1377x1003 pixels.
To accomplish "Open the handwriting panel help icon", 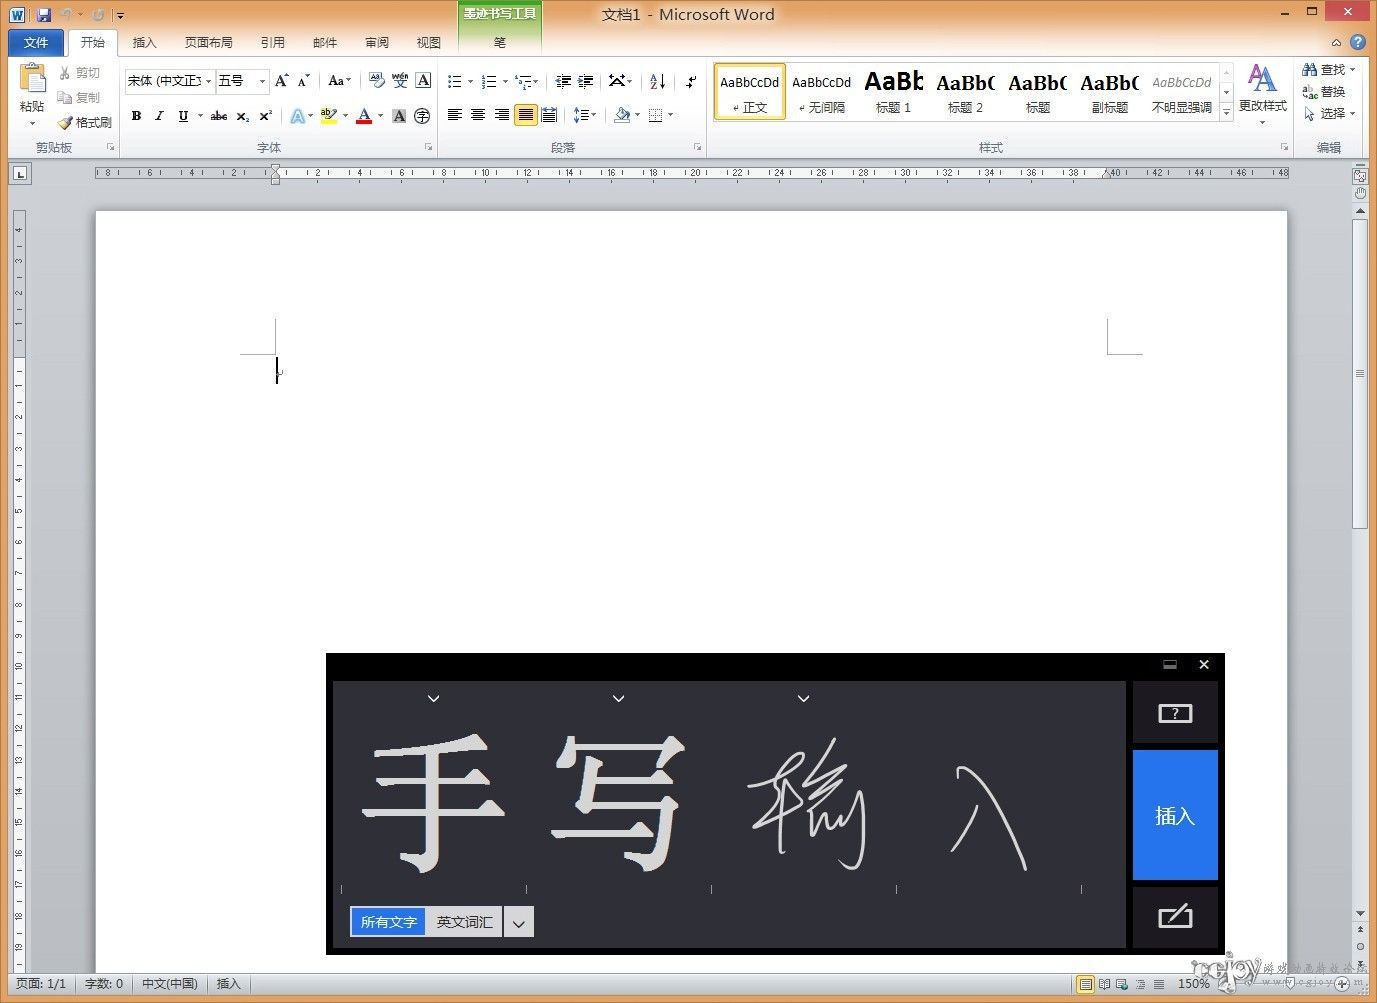I will tap(1175, 713).
